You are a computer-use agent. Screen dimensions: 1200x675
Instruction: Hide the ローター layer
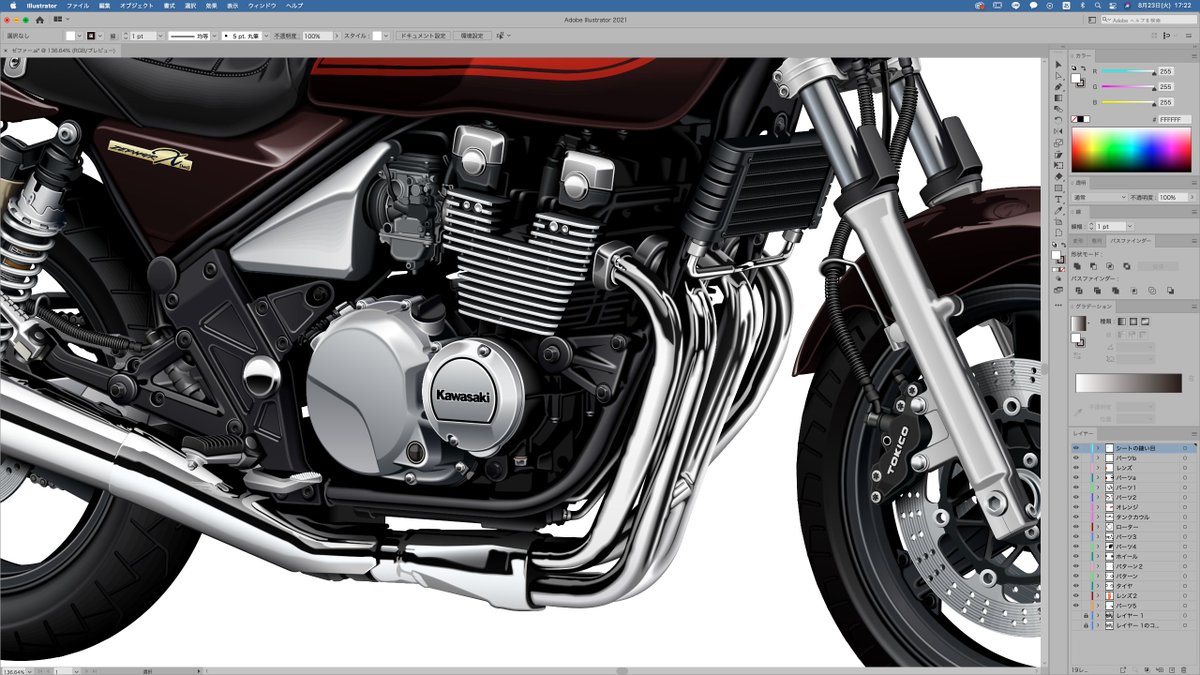pos(1076,527)
